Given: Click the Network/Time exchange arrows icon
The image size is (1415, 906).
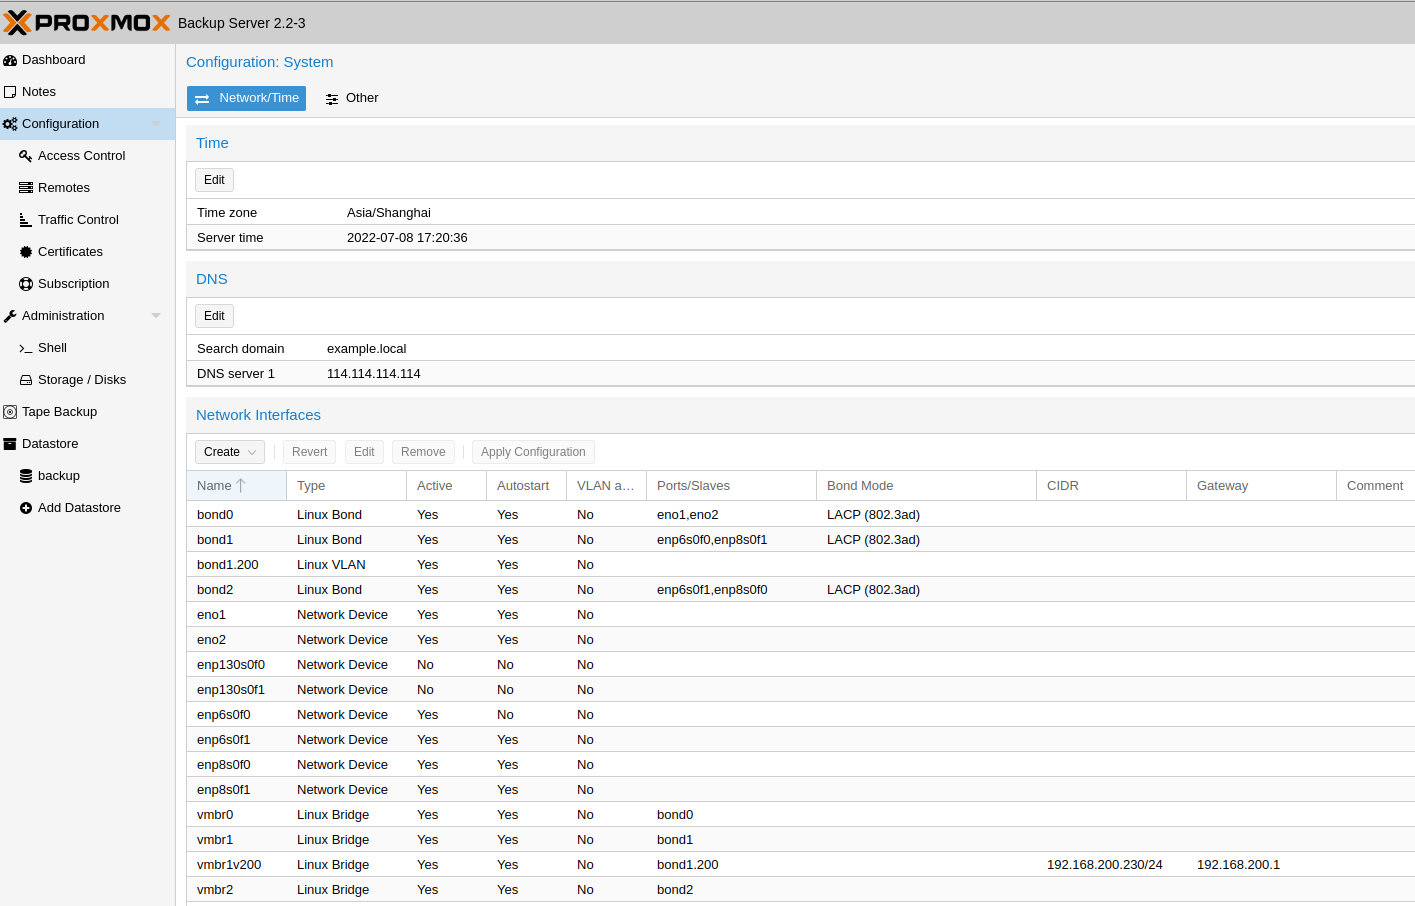Looking at the screenshot, I should pyautogui.click(x=202, y=99).
